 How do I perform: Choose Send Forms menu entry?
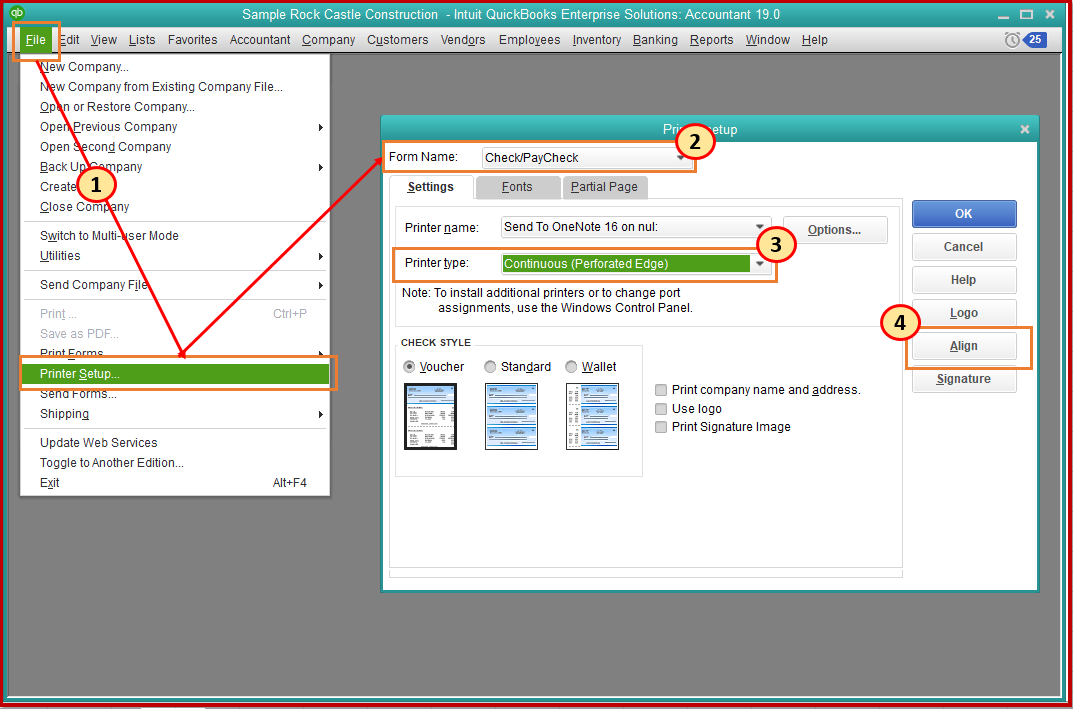tap(174, 394)
